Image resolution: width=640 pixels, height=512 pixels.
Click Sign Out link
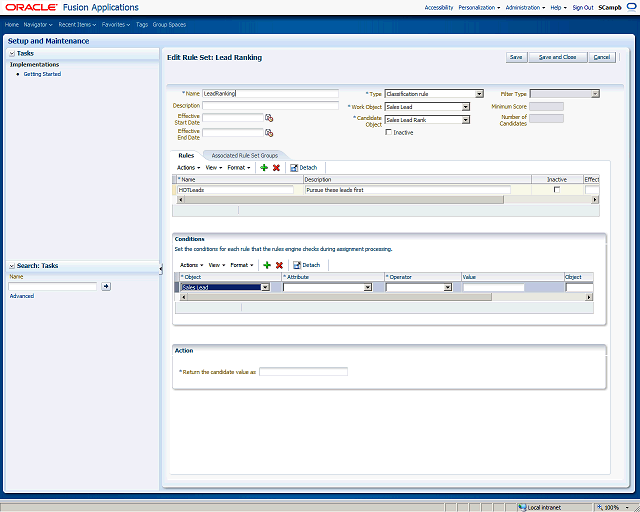pos(583,7)
